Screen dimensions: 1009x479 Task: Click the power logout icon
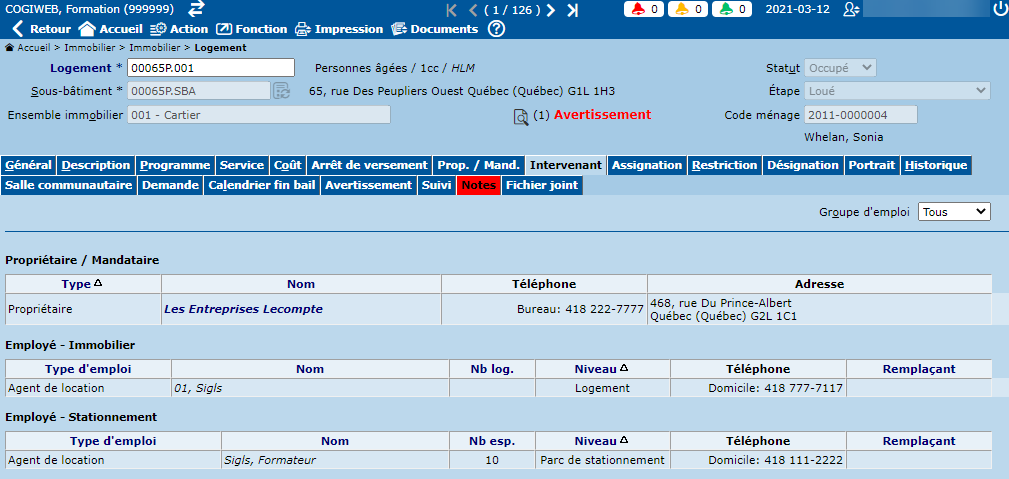1000,9
